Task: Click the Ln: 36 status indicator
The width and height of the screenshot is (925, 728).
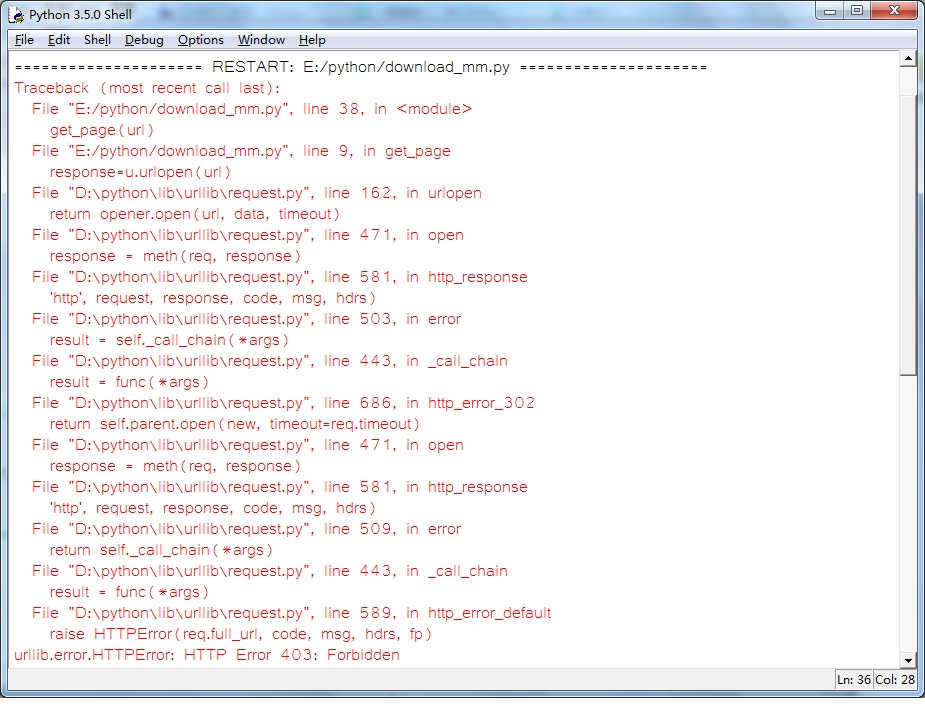Action: coord(853,680)
